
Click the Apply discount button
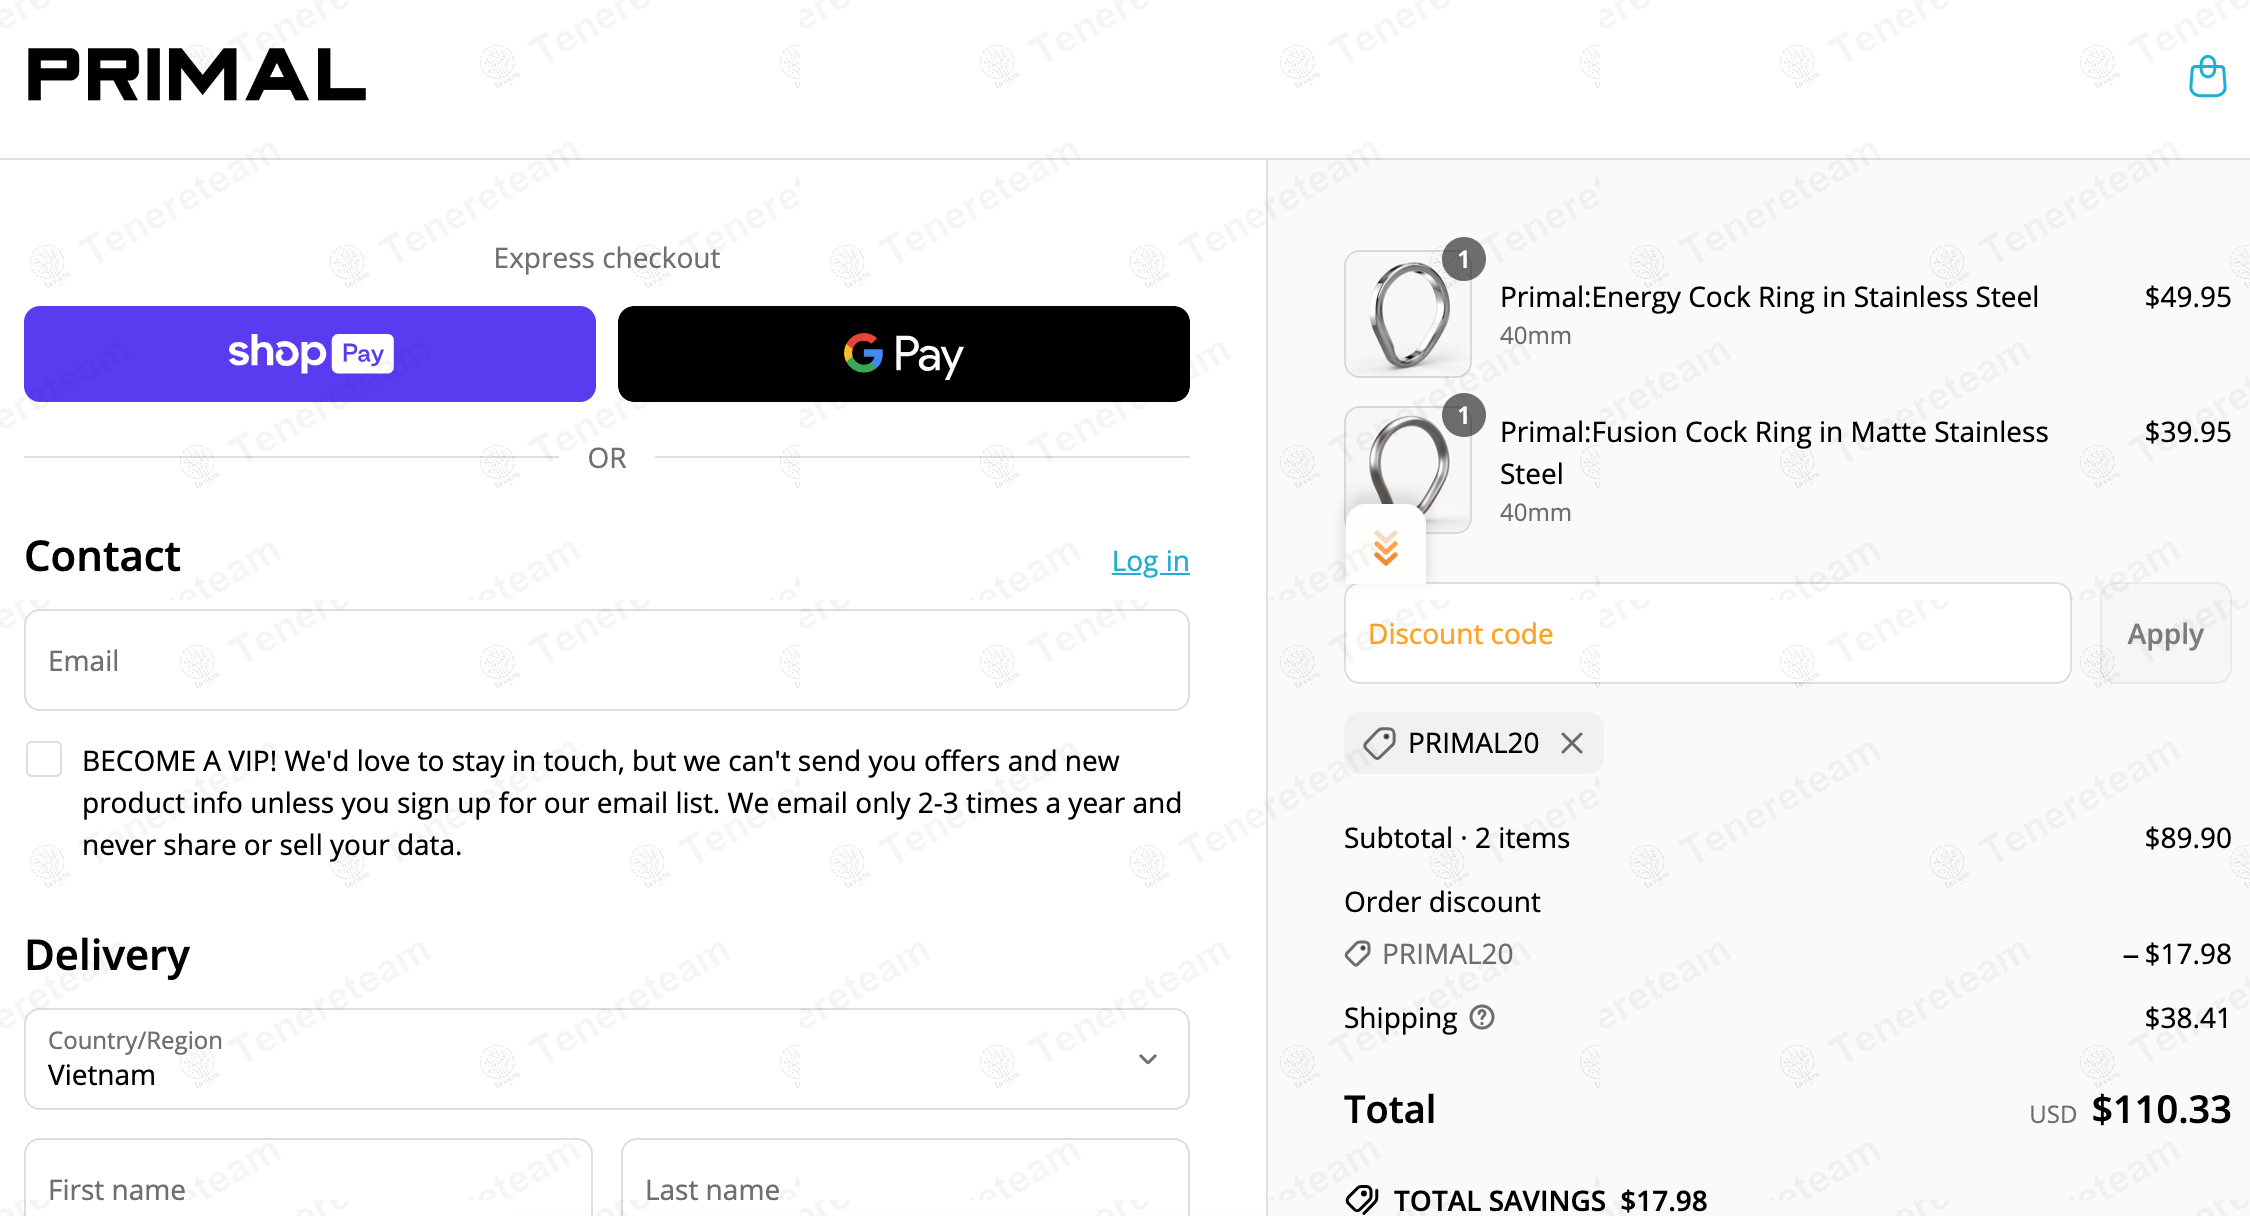coord(2165,634)
